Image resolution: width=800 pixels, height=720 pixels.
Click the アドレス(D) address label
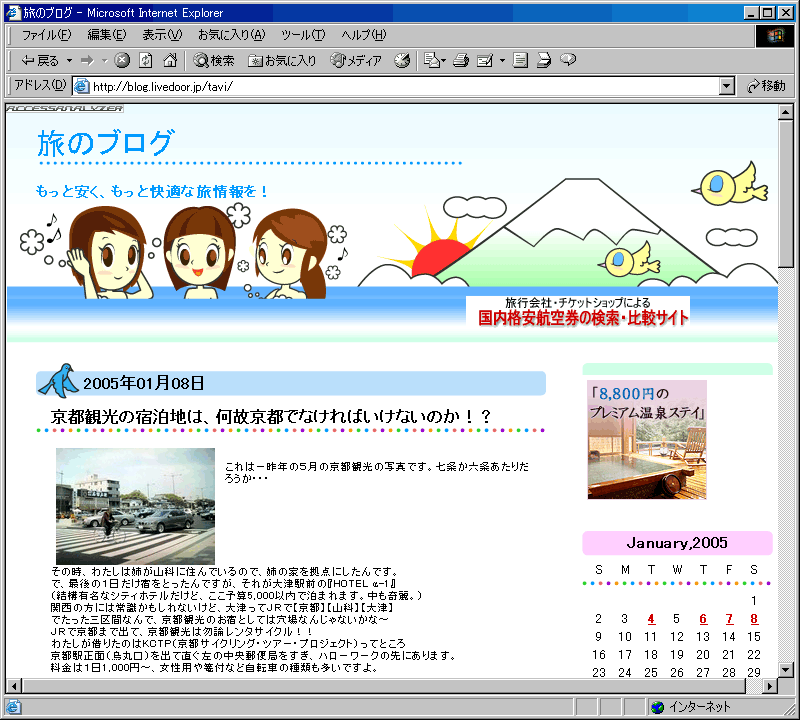point(40,85)
